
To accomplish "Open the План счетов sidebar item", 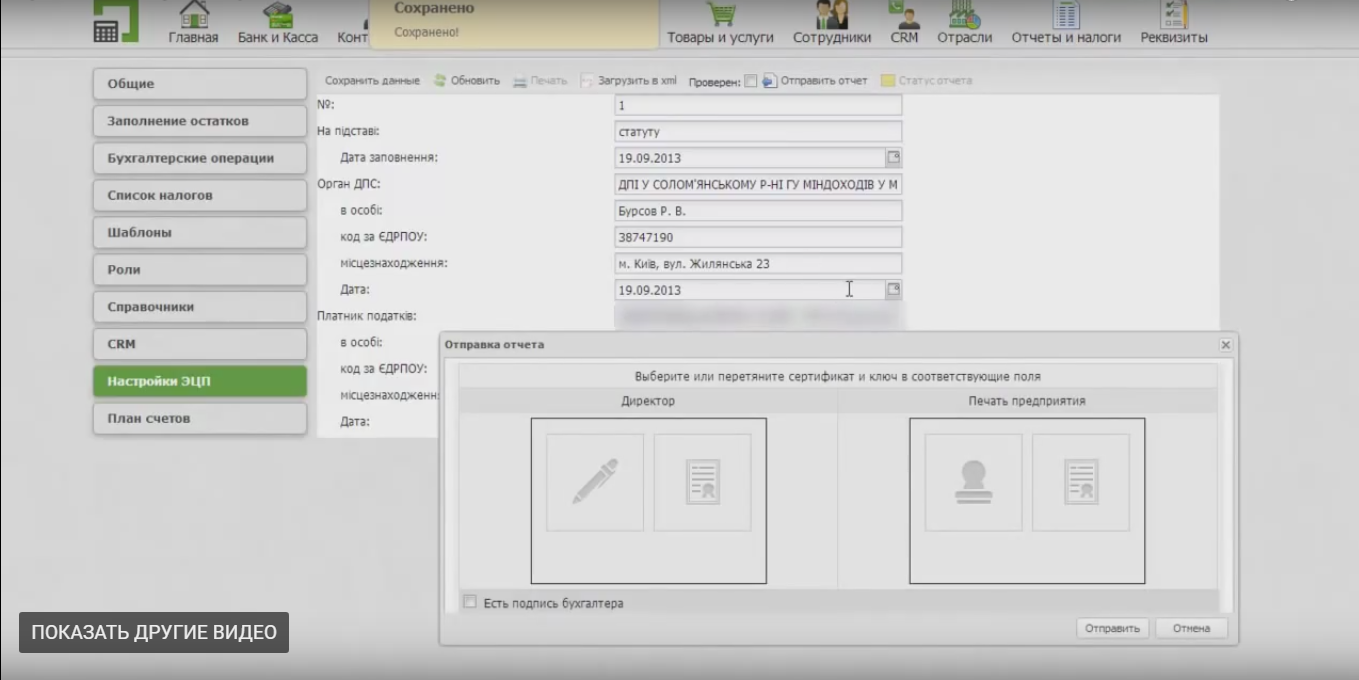I will coord(199,418).
